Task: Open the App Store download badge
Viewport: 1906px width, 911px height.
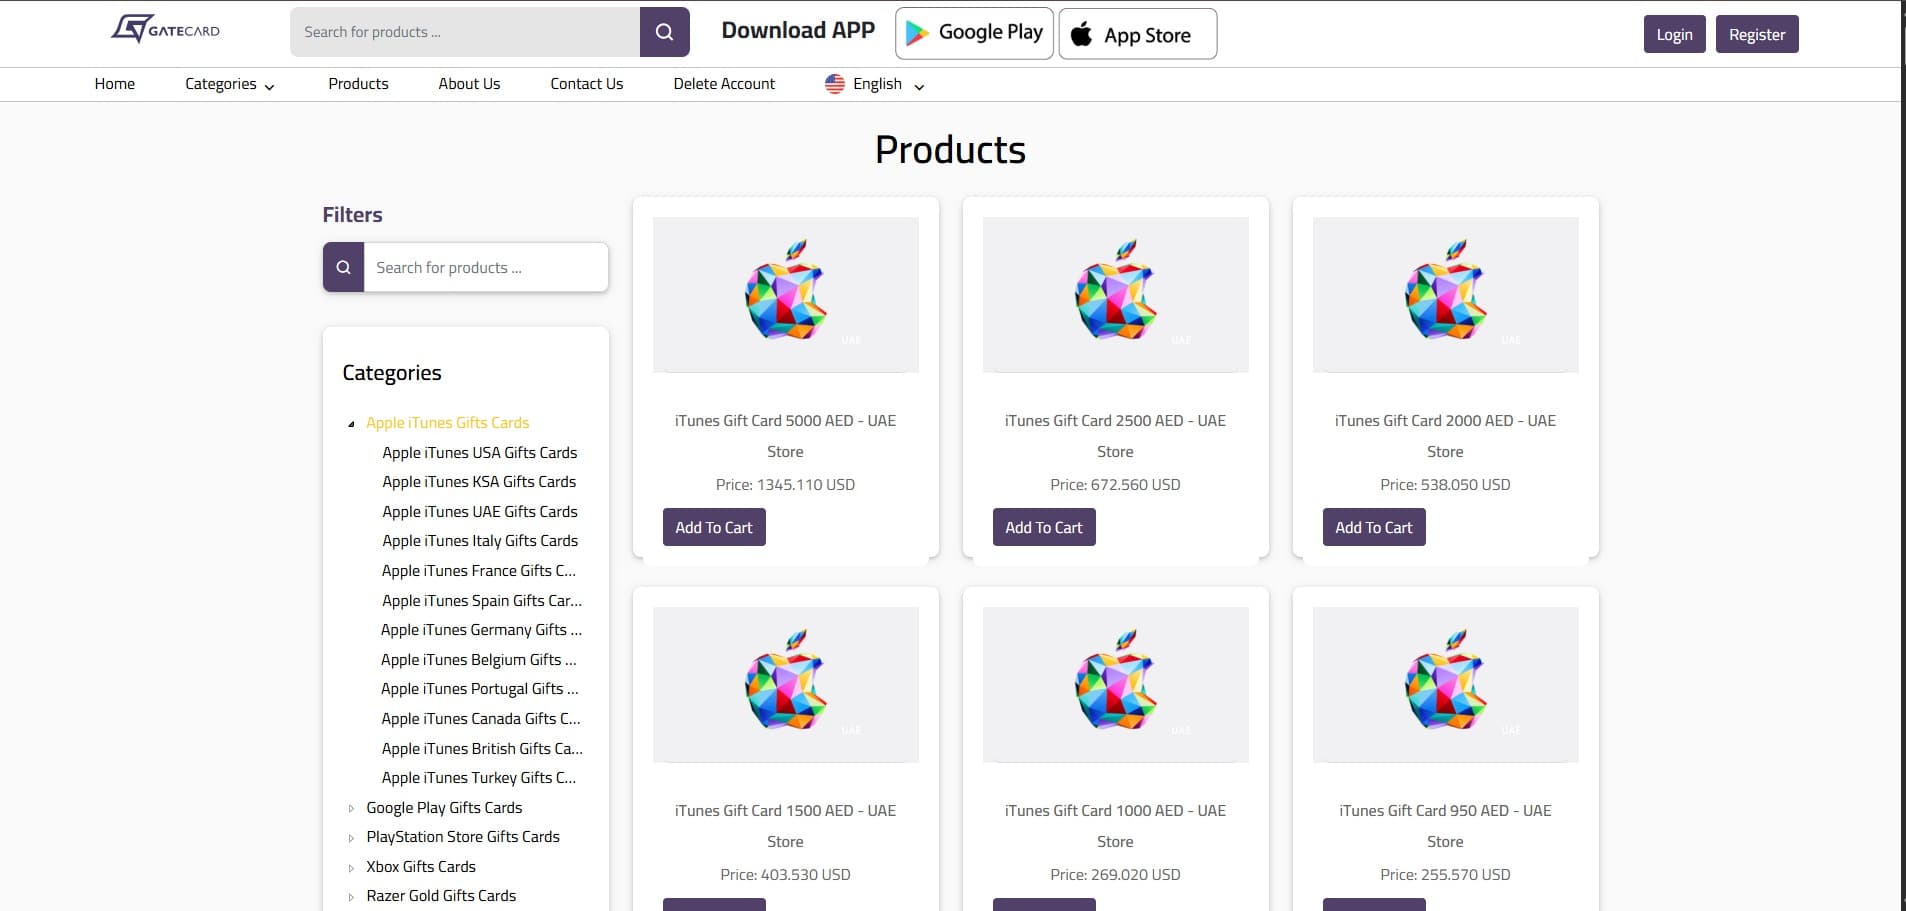Action: (1138, 34)
